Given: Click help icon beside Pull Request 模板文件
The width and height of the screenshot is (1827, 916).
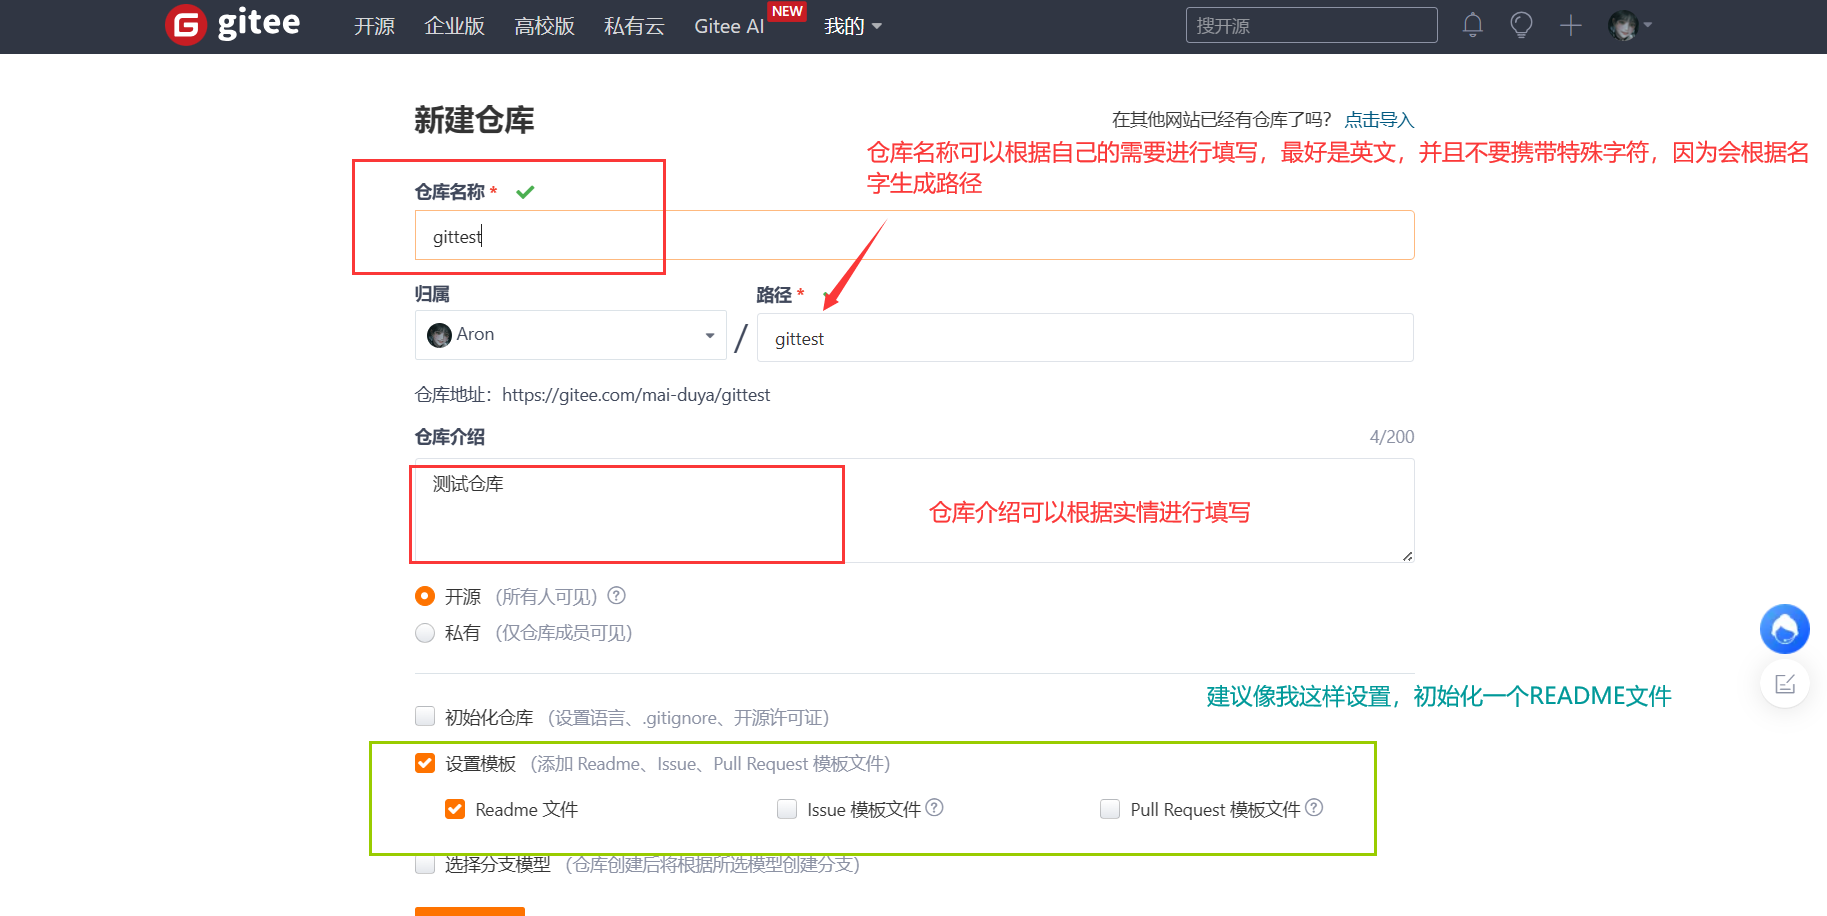Looking at the screenshot, I should pos(1314,808).
